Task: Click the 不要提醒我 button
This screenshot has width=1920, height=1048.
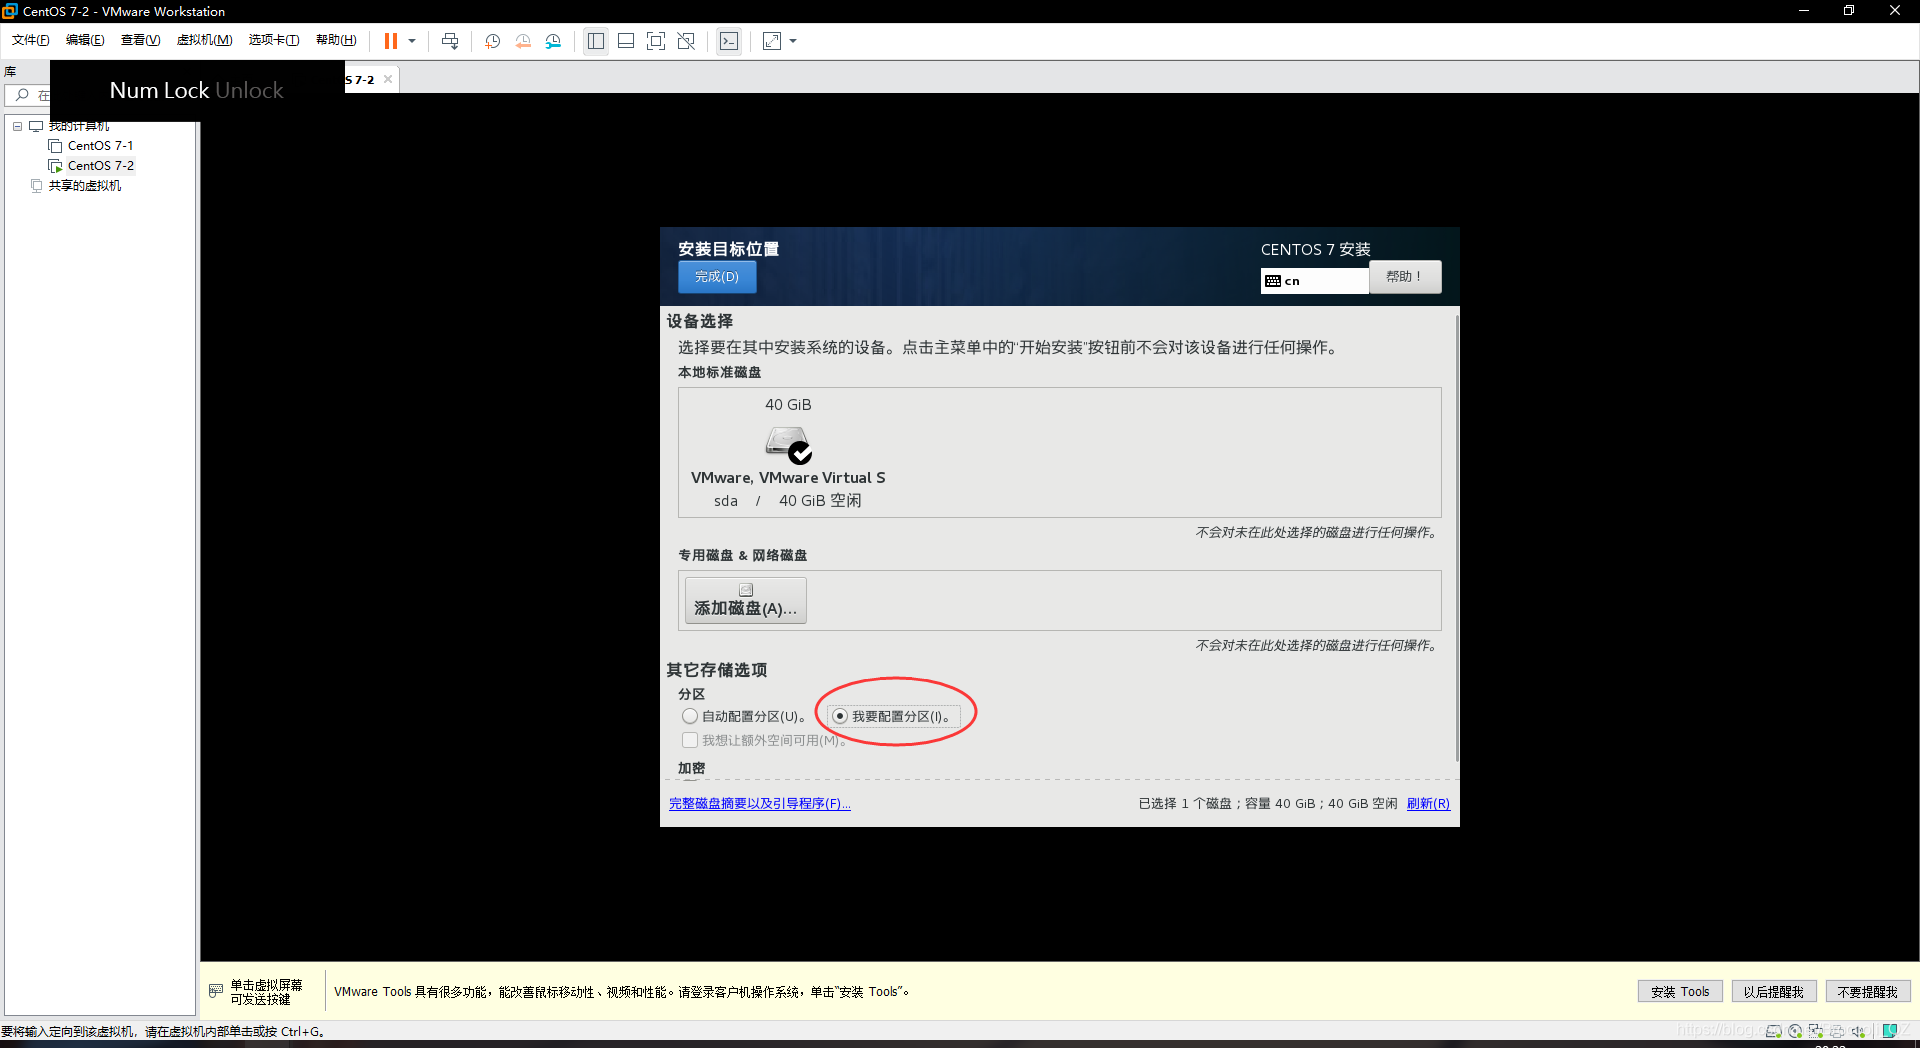Action: click(x=1868, y=992)
